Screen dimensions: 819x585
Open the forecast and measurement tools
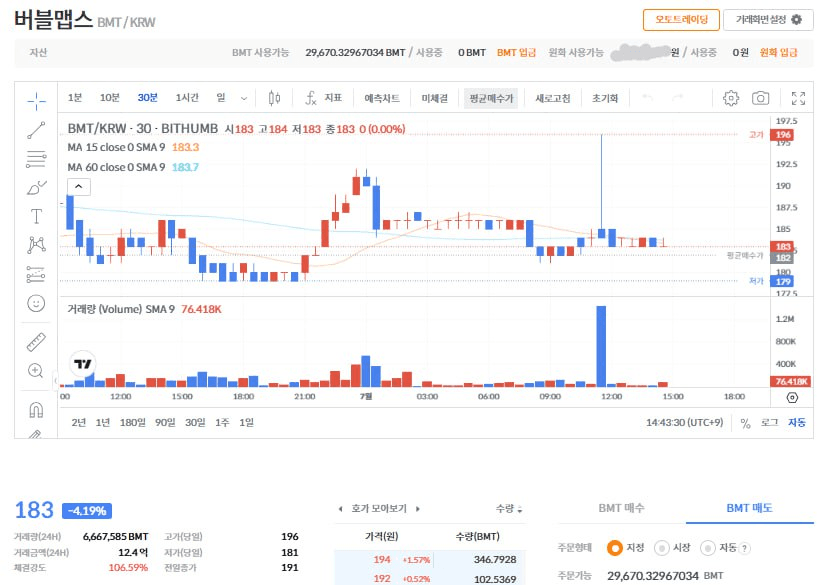[36, 274]
